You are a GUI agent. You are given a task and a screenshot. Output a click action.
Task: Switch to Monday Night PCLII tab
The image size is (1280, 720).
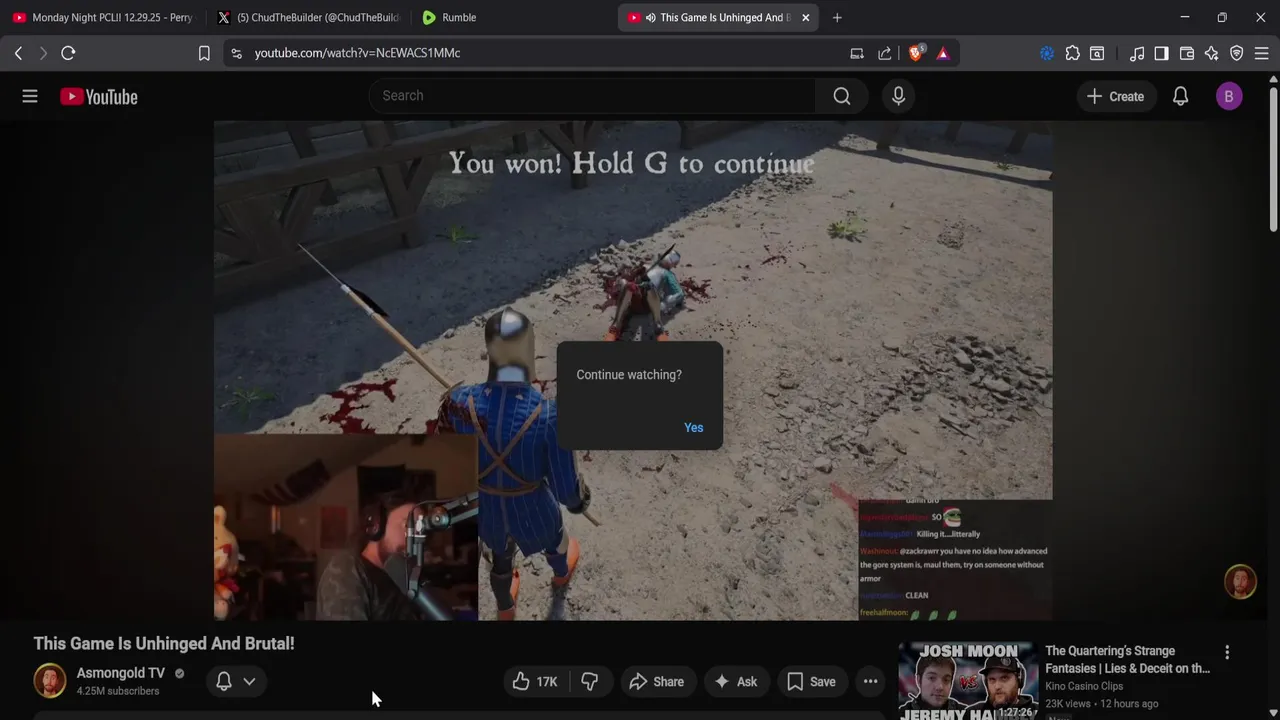[x=102, y=17]
